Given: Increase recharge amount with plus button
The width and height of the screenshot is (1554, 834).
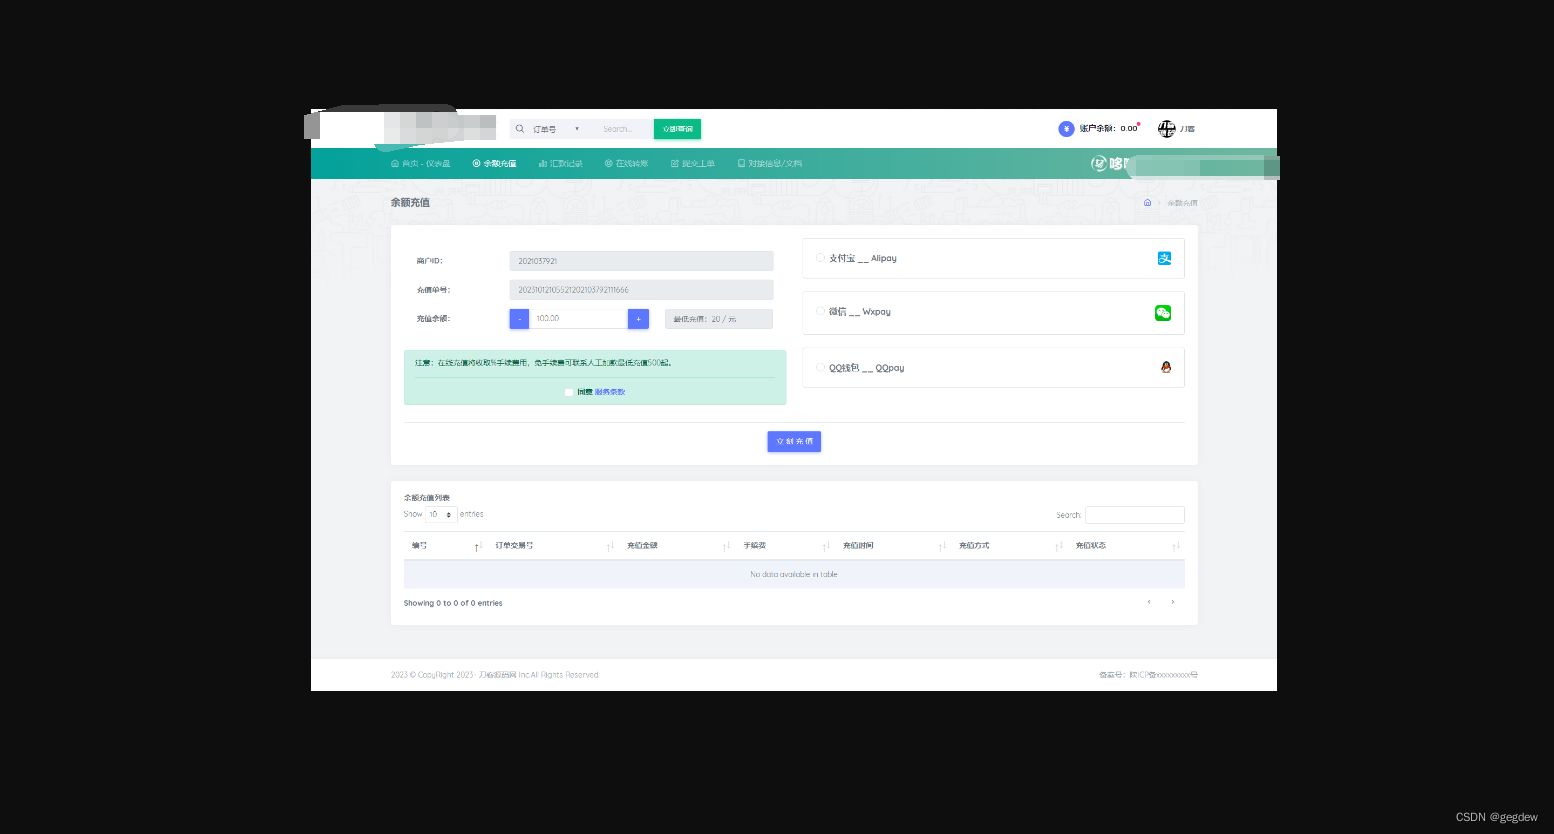Looking at the screenshot, I should click(638, 318).
